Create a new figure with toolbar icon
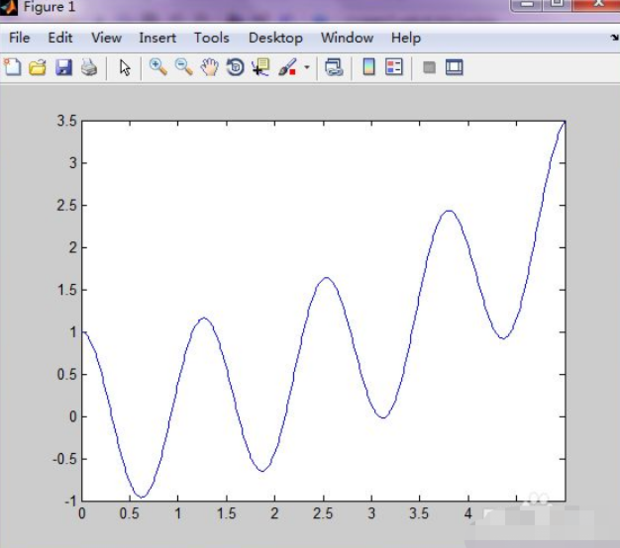 pyautogui.click(x=12, y=67)
